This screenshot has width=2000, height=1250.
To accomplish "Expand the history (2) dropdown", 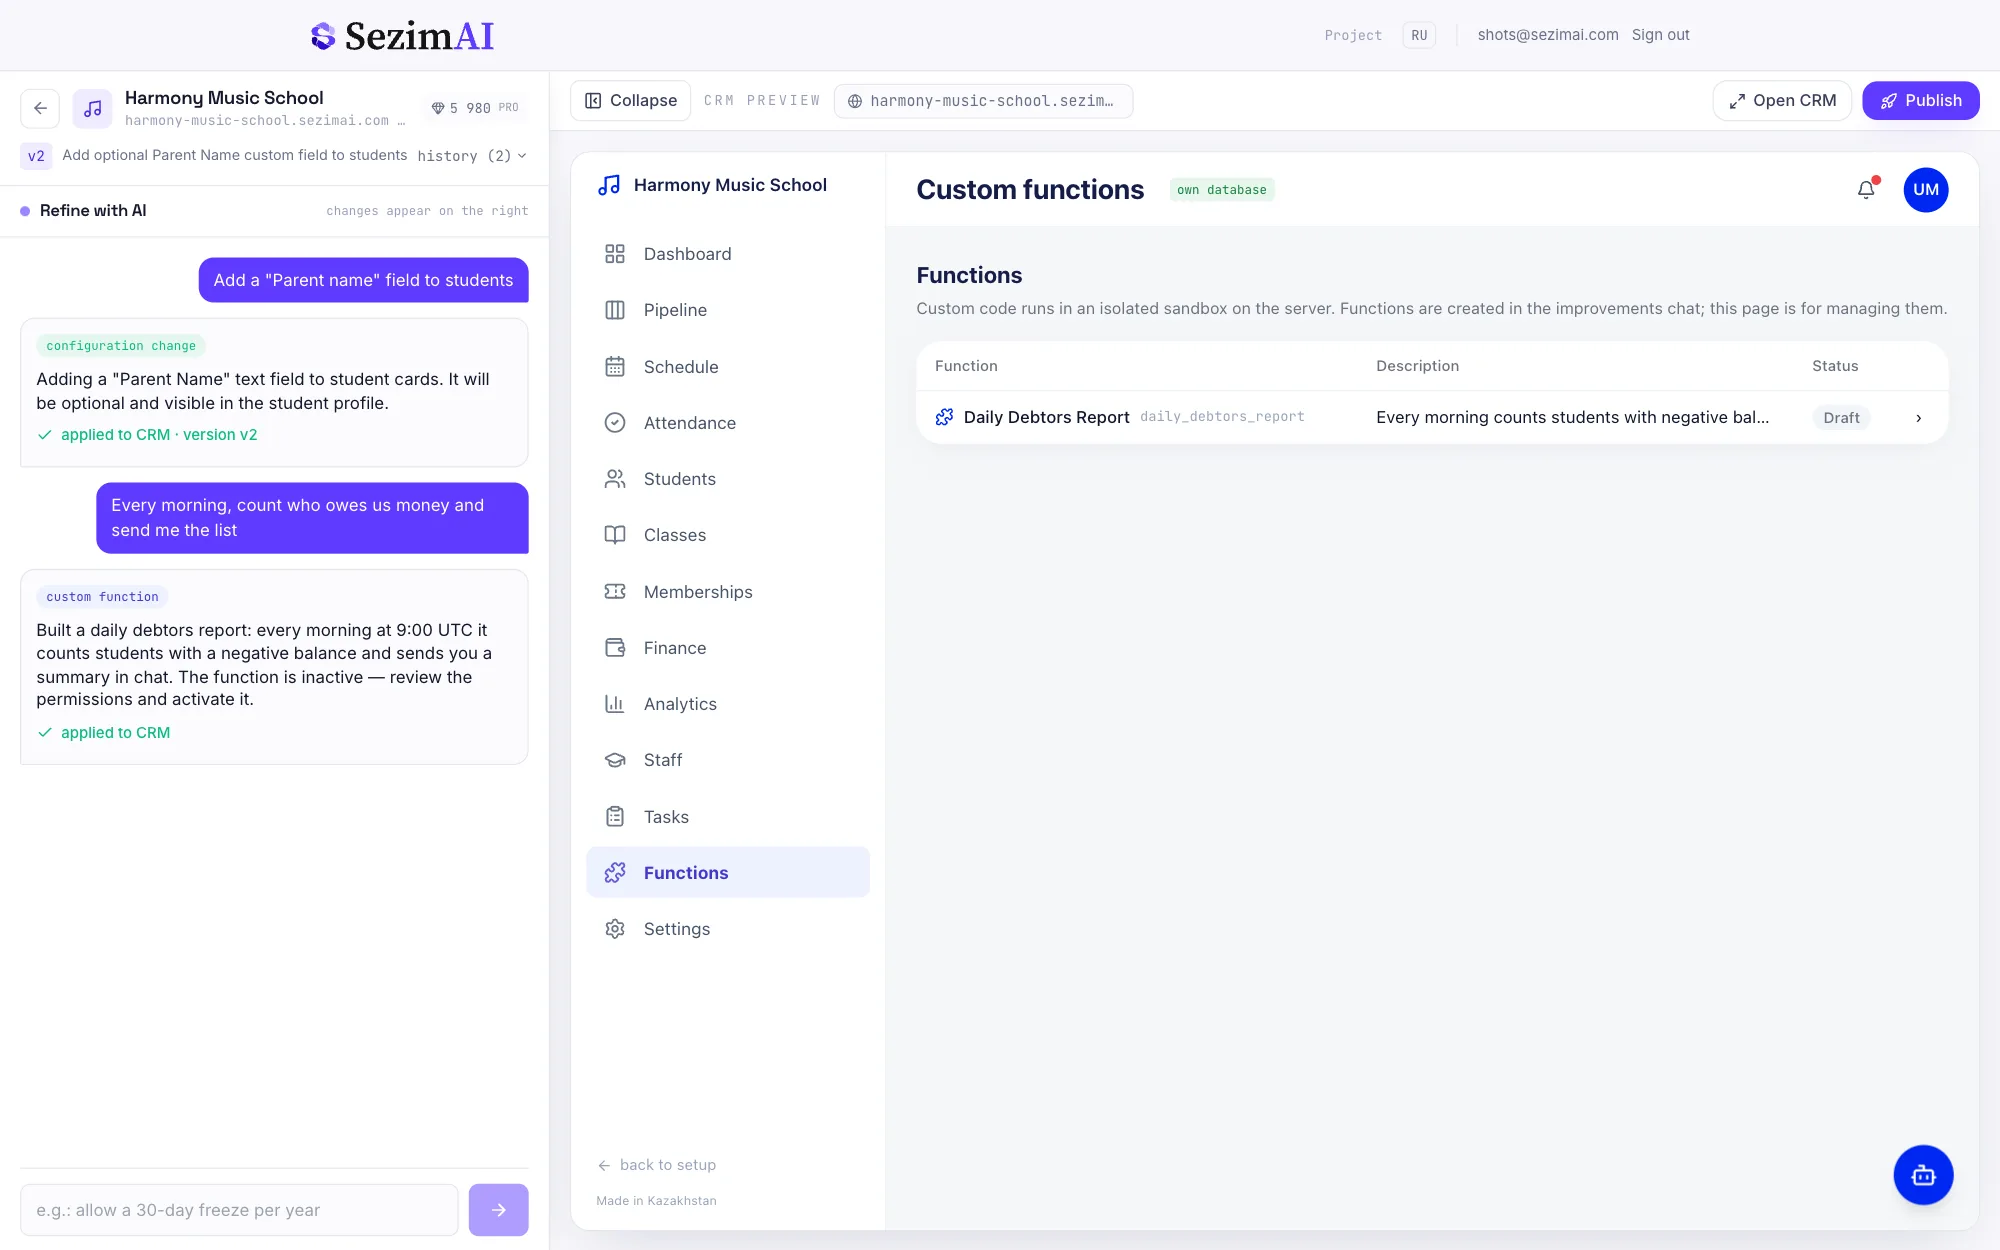I will (x=472, y=156).
